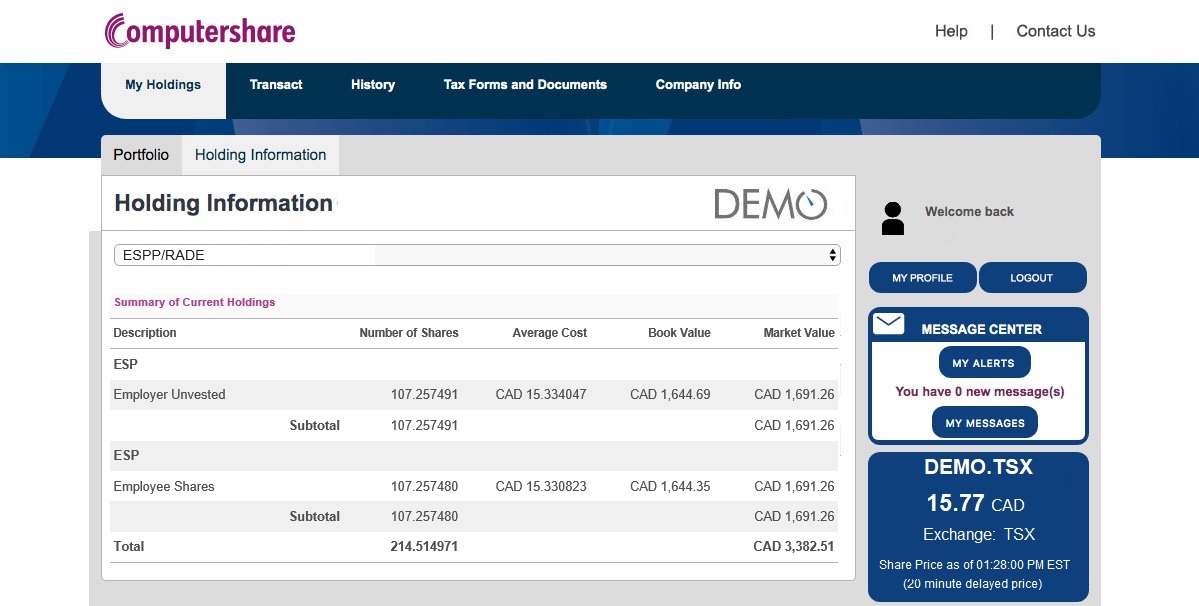Click the Help link
Viewport: 1199px width, 606px height.
click(x=951, y=31)
